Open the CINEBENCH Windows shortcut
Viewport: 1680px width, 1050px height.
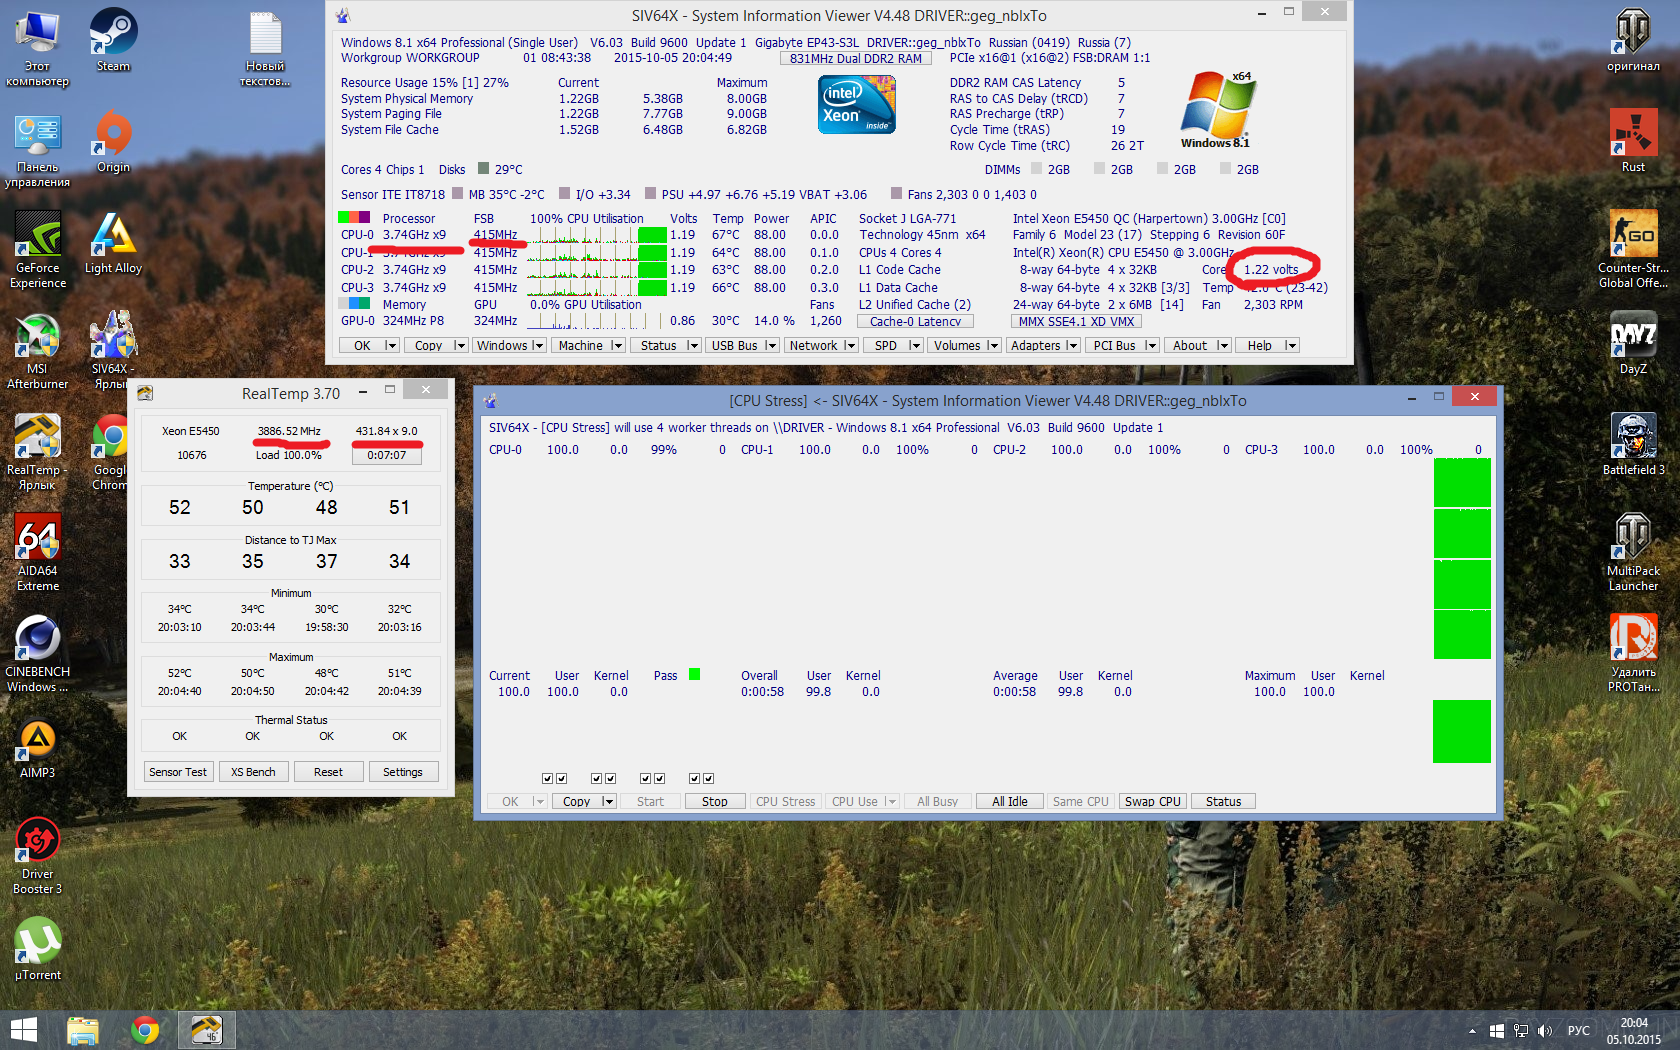(x=38, y=653)
